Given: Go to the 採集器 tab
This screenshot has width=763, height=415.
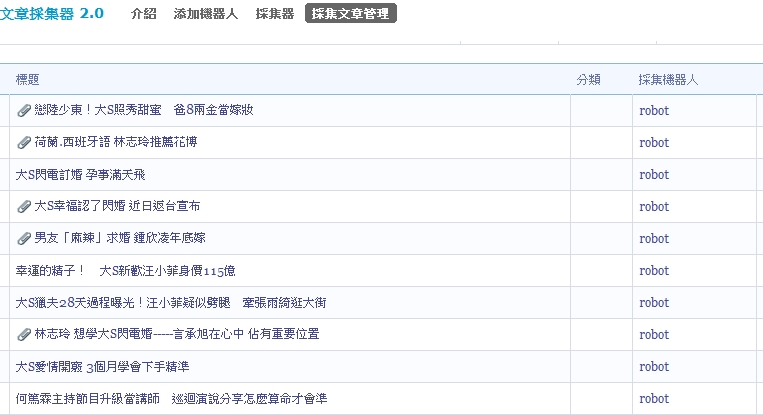Looking at the screenshot, I should click(x=274, y=14).
